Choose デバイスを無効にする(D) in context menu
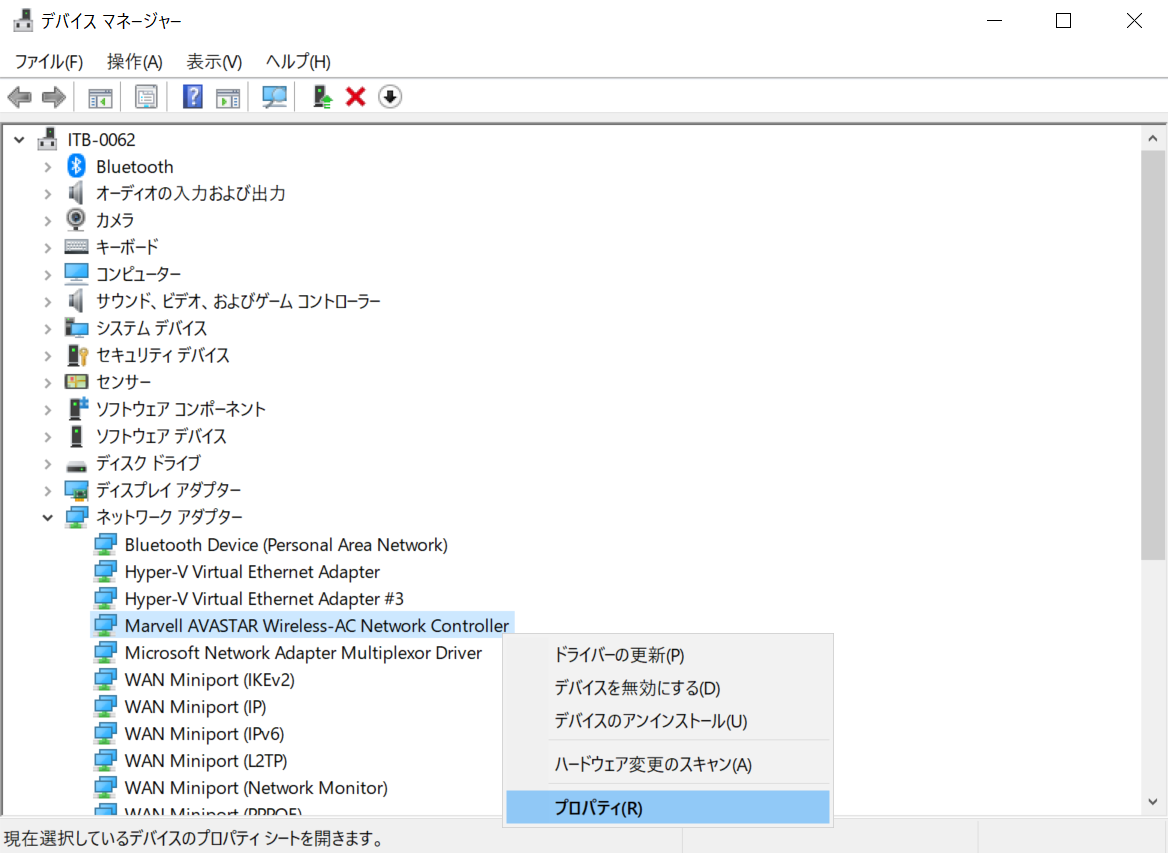 (667, 688)
